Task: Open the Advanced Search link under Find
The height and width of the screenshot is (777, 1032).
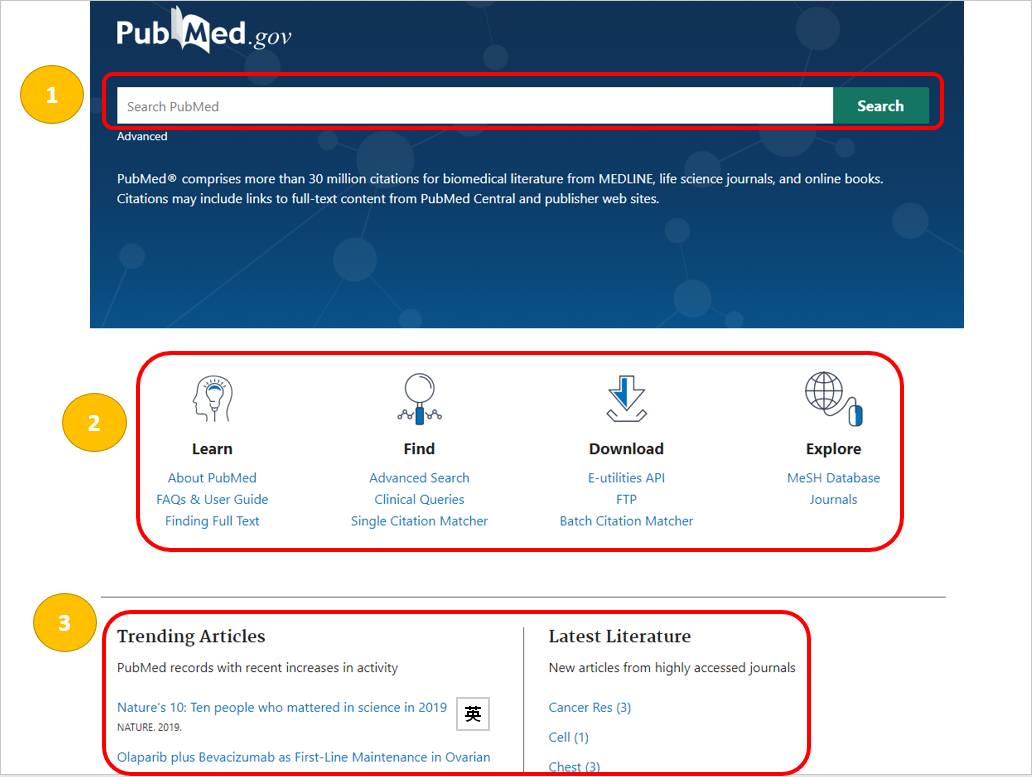Action: coord(419,478)
